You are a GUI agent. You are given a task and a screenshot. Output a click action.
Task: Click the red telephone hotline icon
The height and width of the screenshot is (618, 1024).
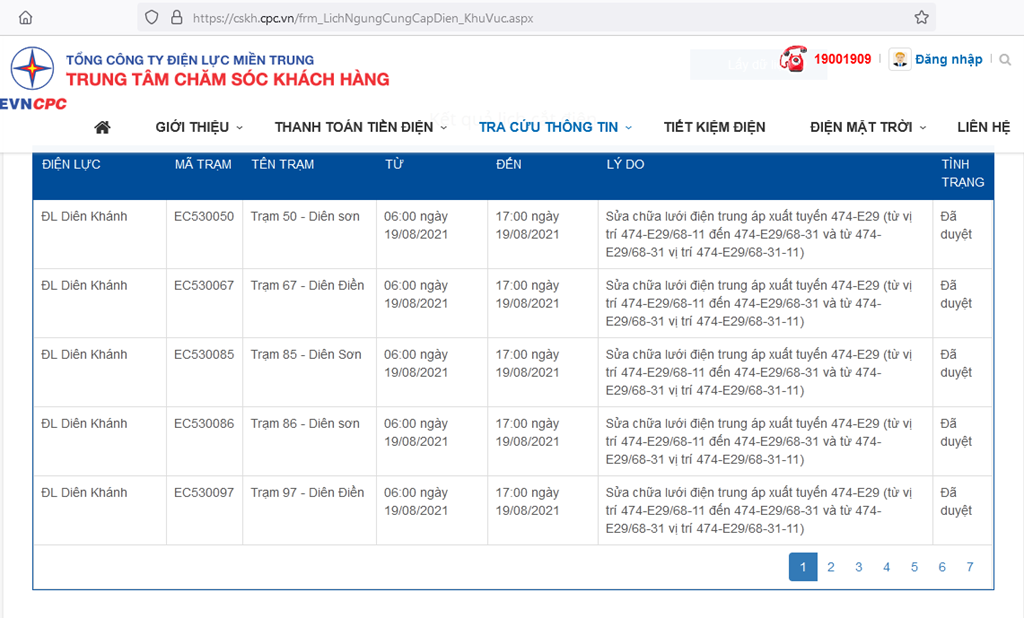[x=793, y=59]
